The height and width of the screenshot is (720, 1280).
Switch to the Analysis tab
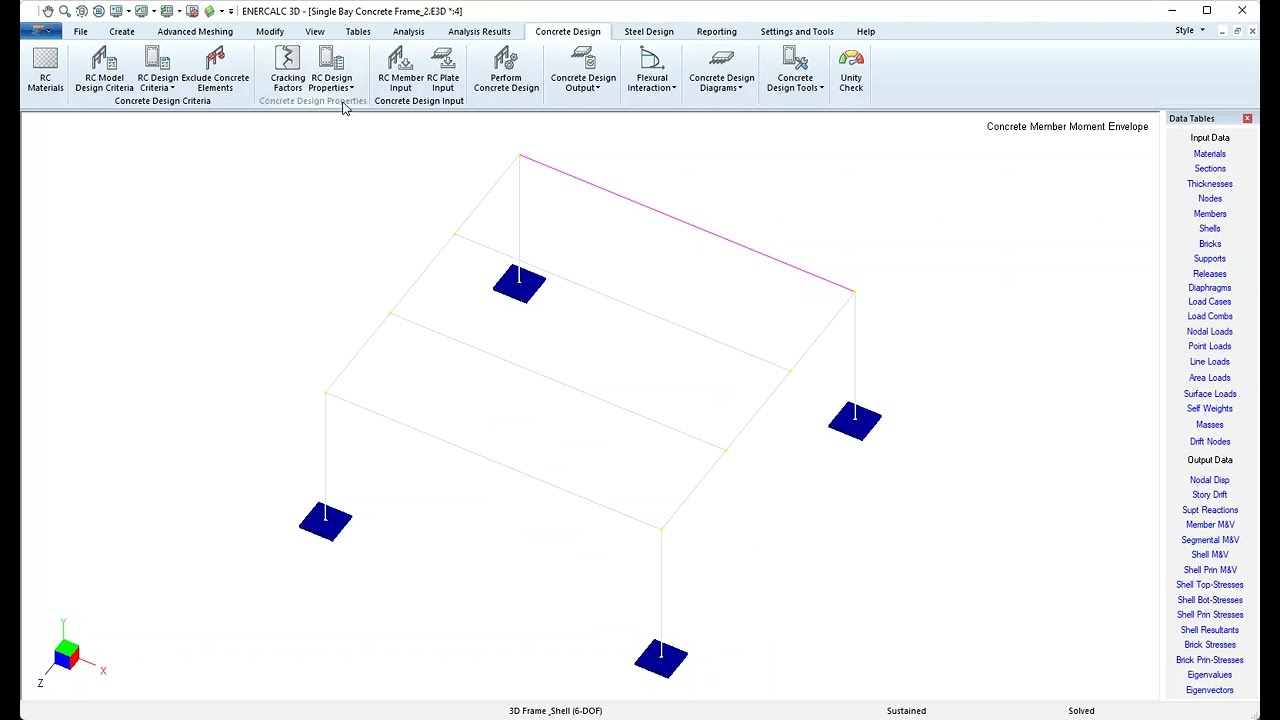(x=408, y=31)
